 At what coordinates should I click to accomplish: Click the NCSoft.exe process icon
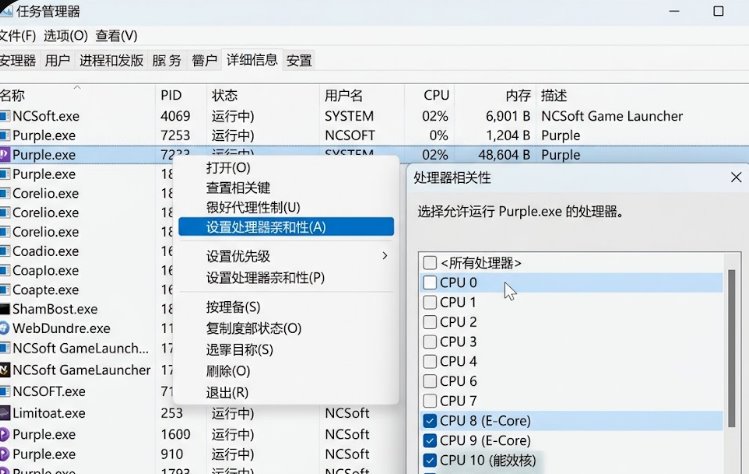coord(5,116)
